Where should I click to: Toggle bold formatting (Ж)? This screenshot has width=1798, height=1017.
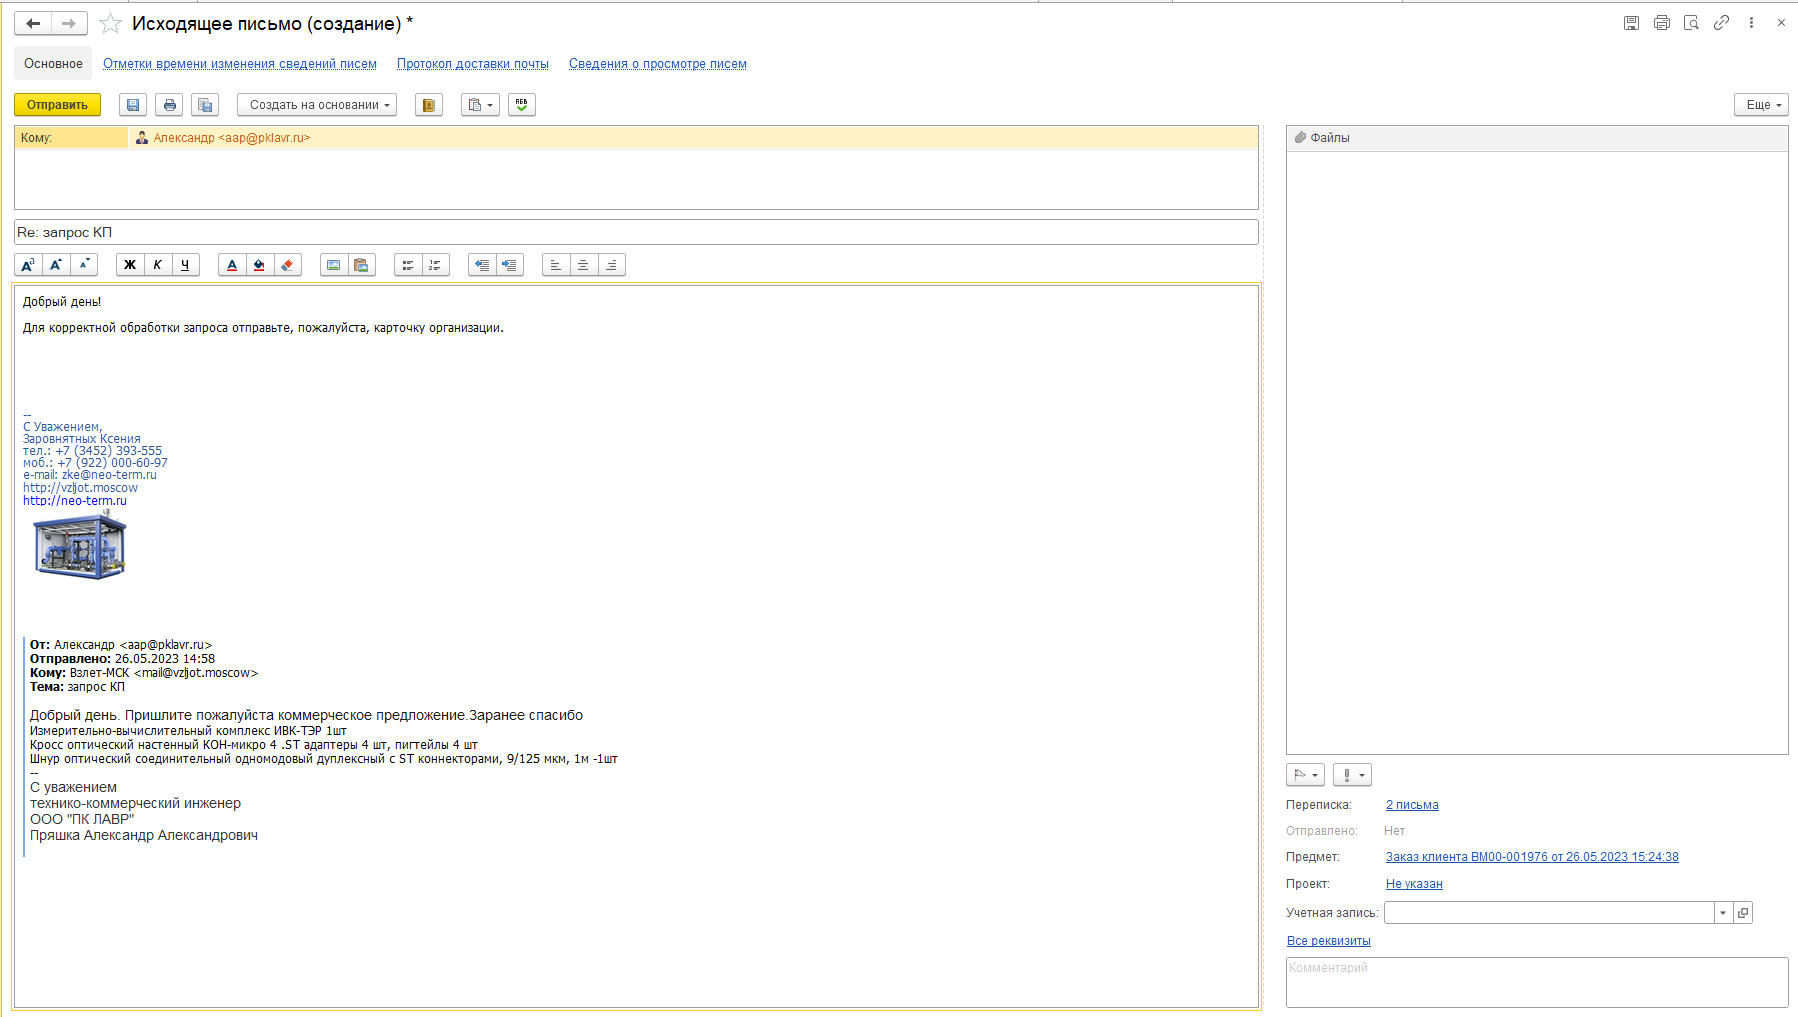(x=130, y=265)
